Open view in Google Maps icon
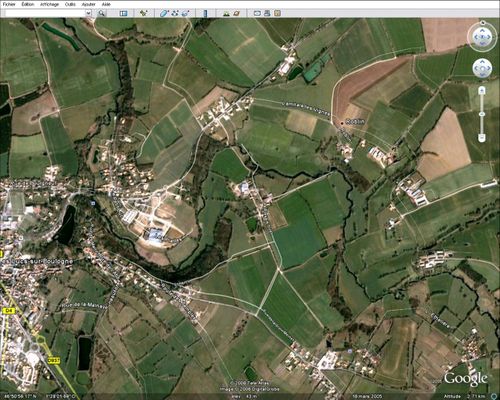Screen dimensions: 500x400 click(277, 13)
